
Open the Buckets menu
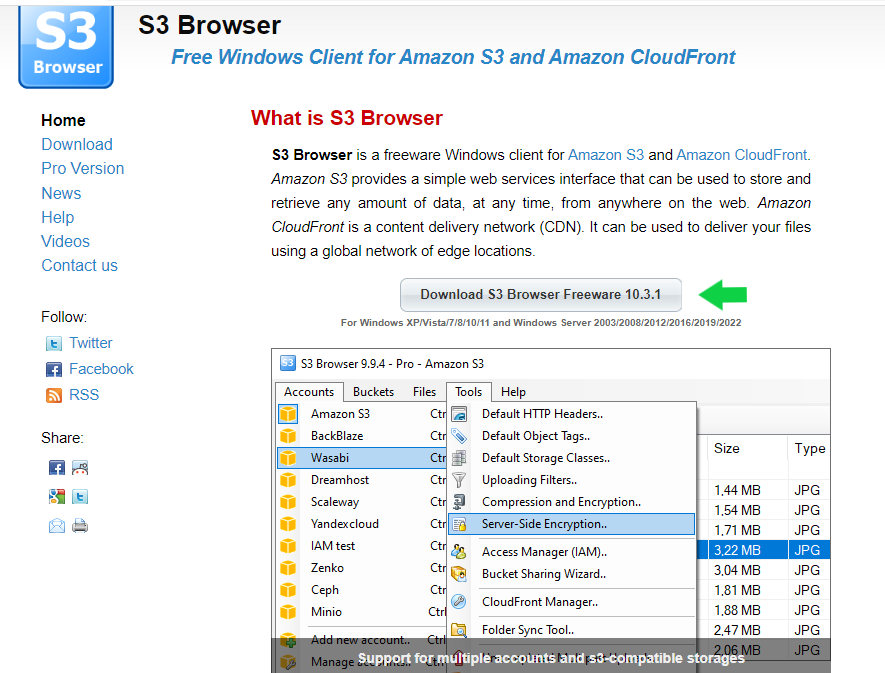point(373,392)
